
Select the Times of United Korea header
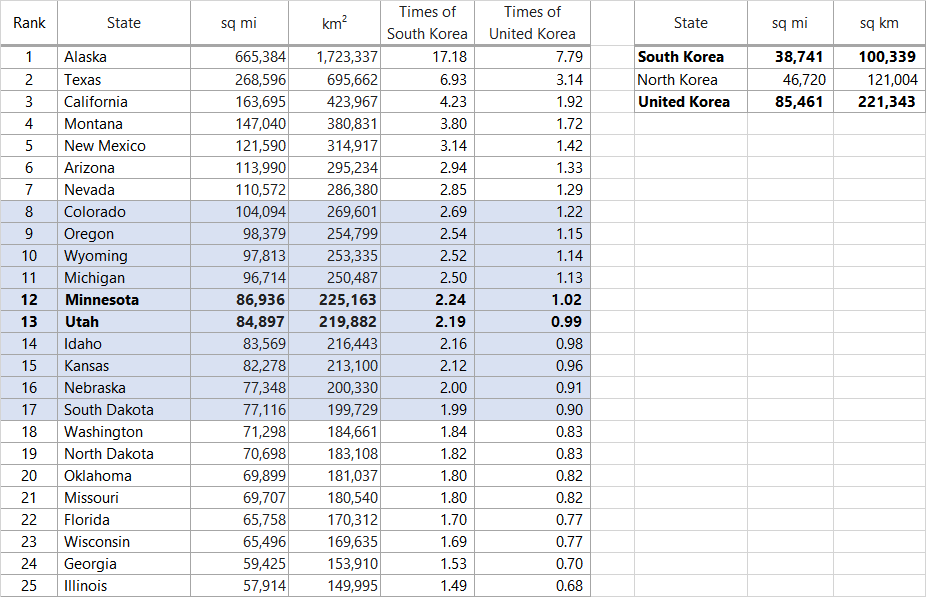coord(532,23)
